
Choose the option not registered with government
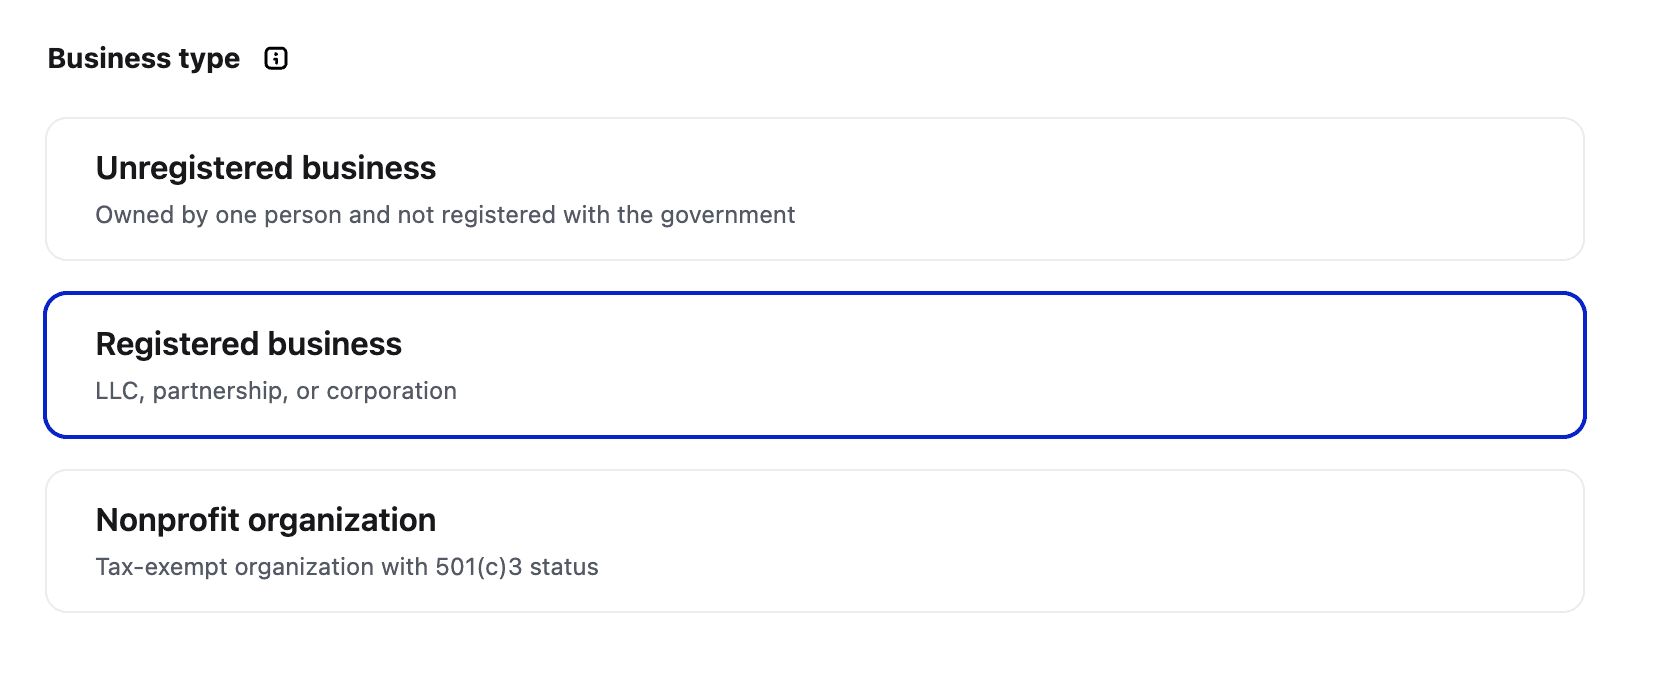pyautogui.click(x=815, y=189)
